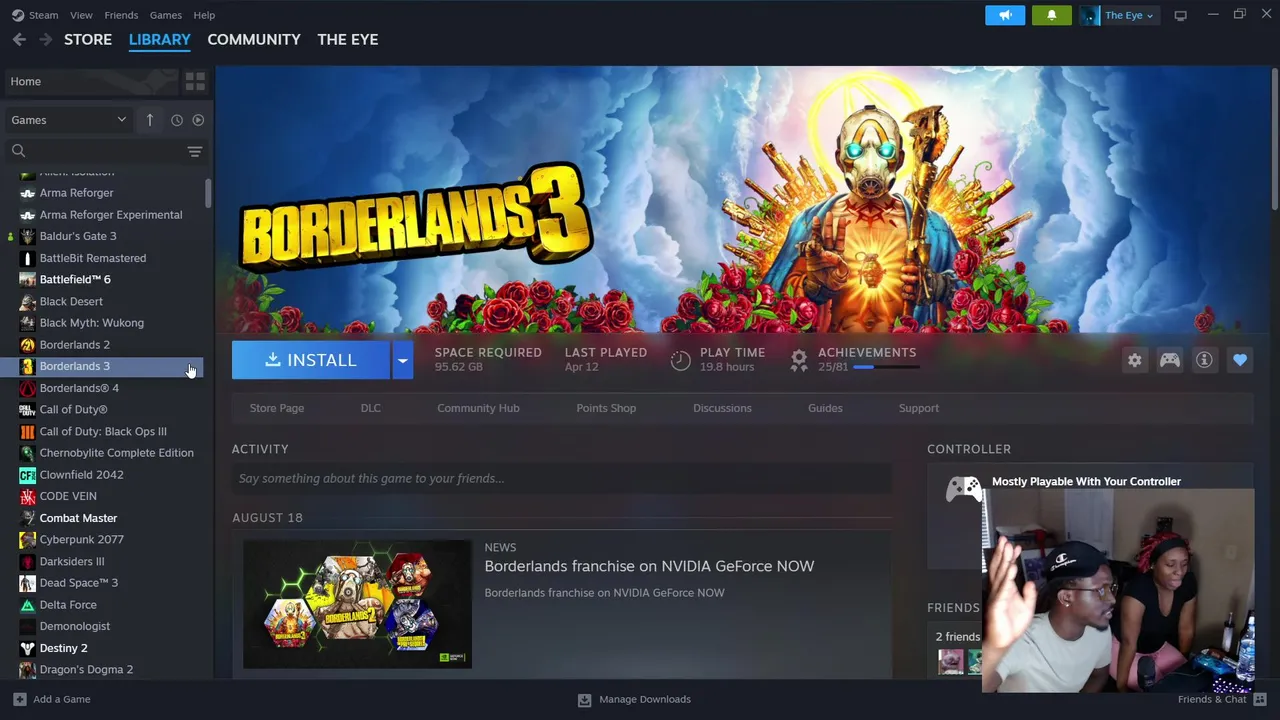Toggle the library grid view icon
Image resolution: width=1280 pixels, height=720 pixels.
(x=195, y=81)
